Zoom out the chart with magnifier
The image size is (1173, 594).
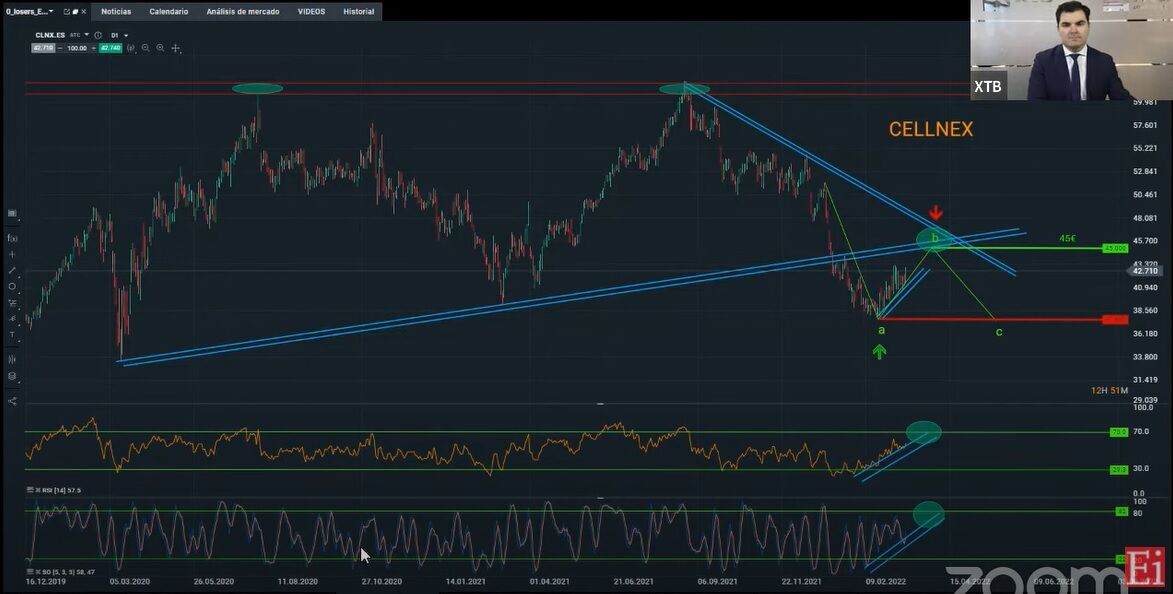146,47
